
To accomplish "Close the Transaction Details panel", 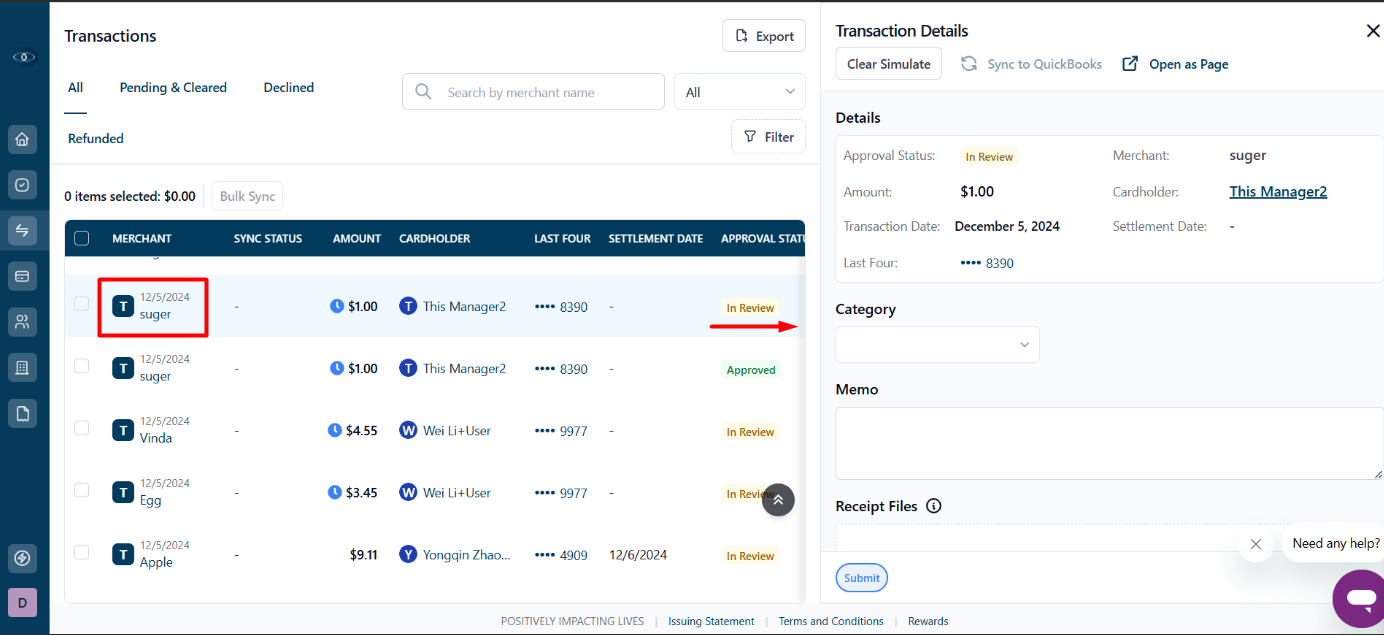I will click(x=1372, y=31).
